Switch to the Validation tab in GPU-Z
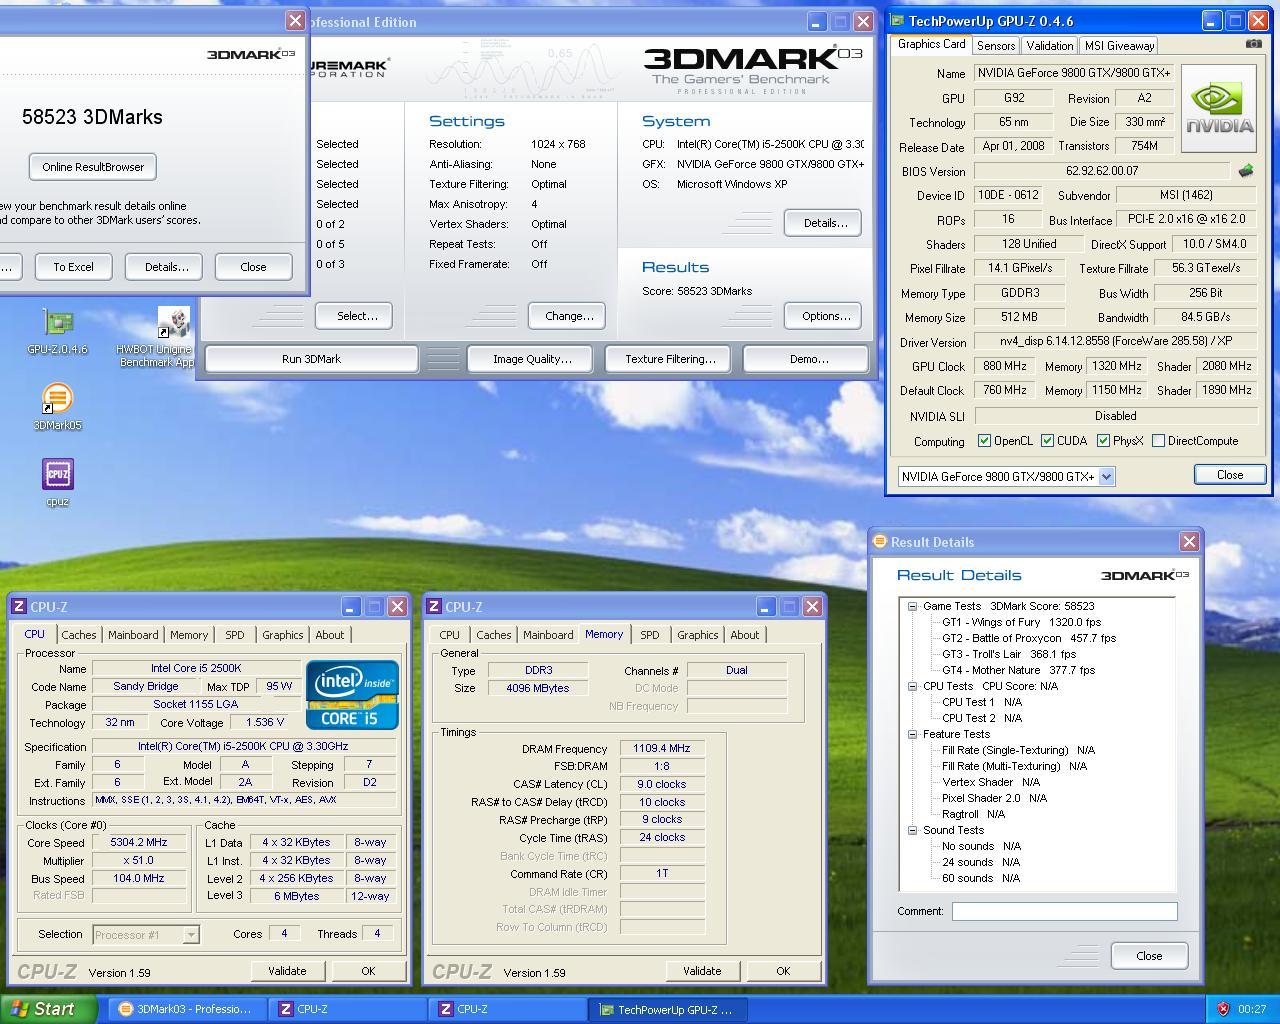 1049,46
